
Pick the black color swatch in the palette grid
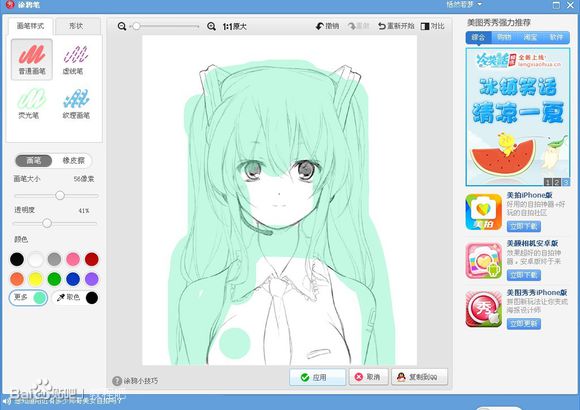17,259
